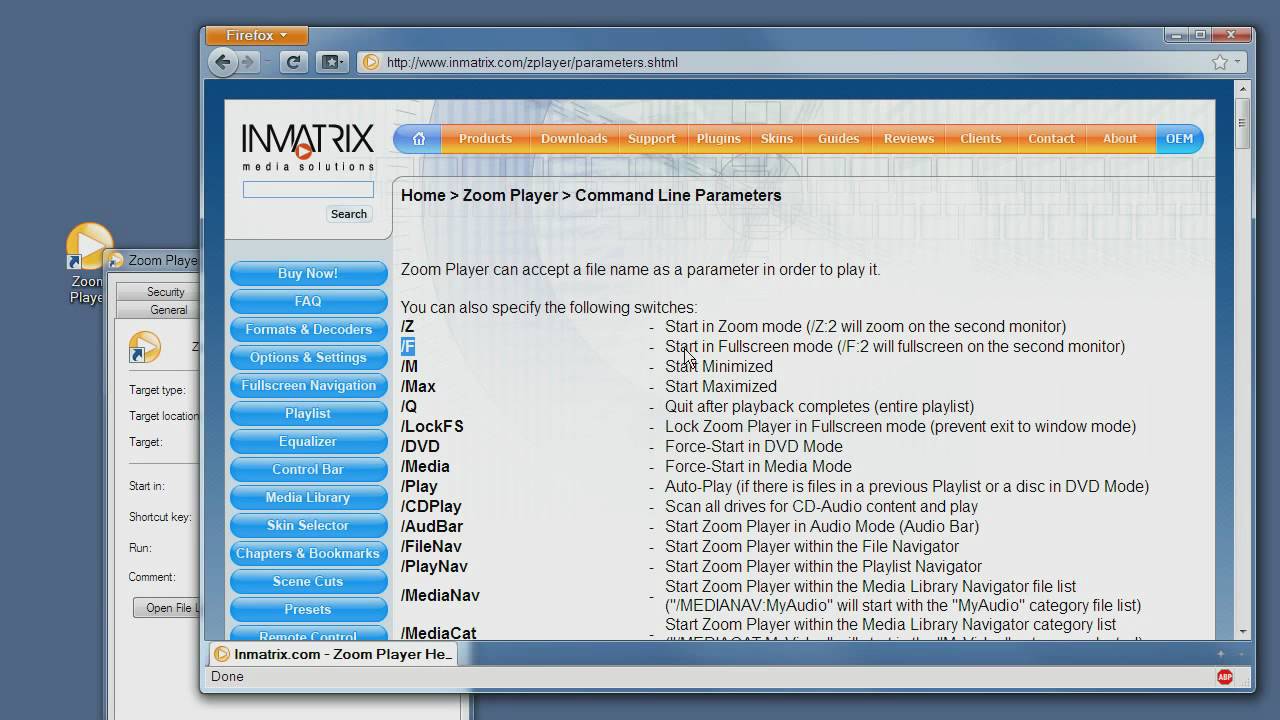
Task: Open the Downloads navigation item
Action: click(574, 139)
